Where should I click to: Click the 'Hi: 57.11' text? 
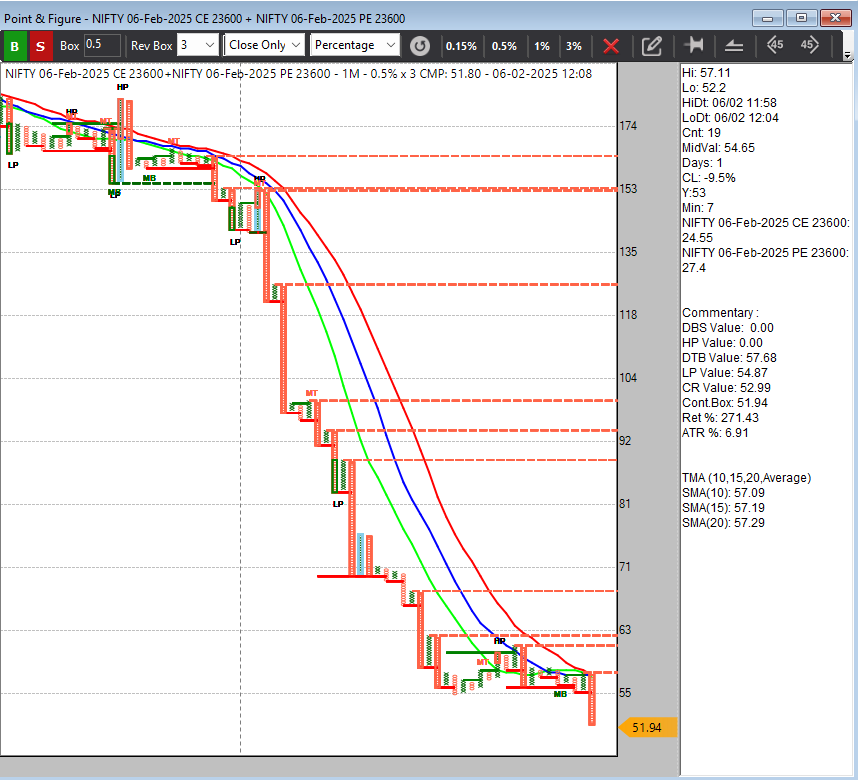pos(706,73)
